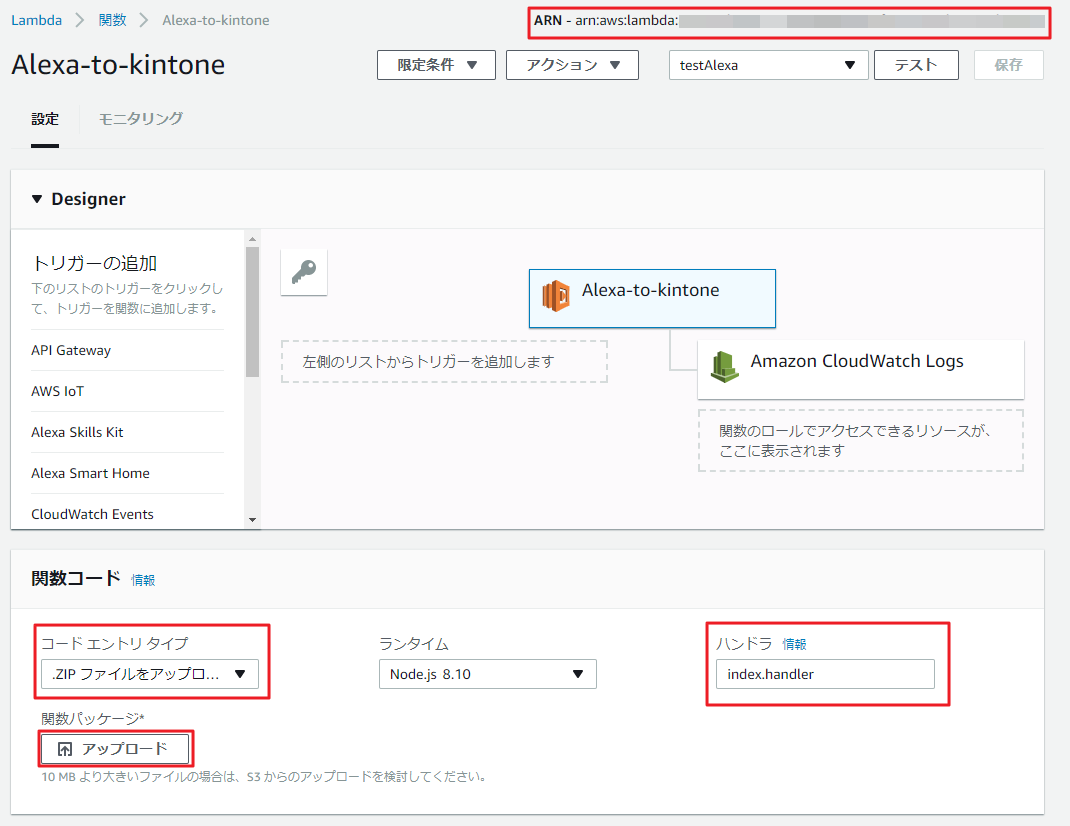Open the 限定条件 dropdown
Image resolution: width=1070 pixels, height=826 pixels.
tap(436, 65)
